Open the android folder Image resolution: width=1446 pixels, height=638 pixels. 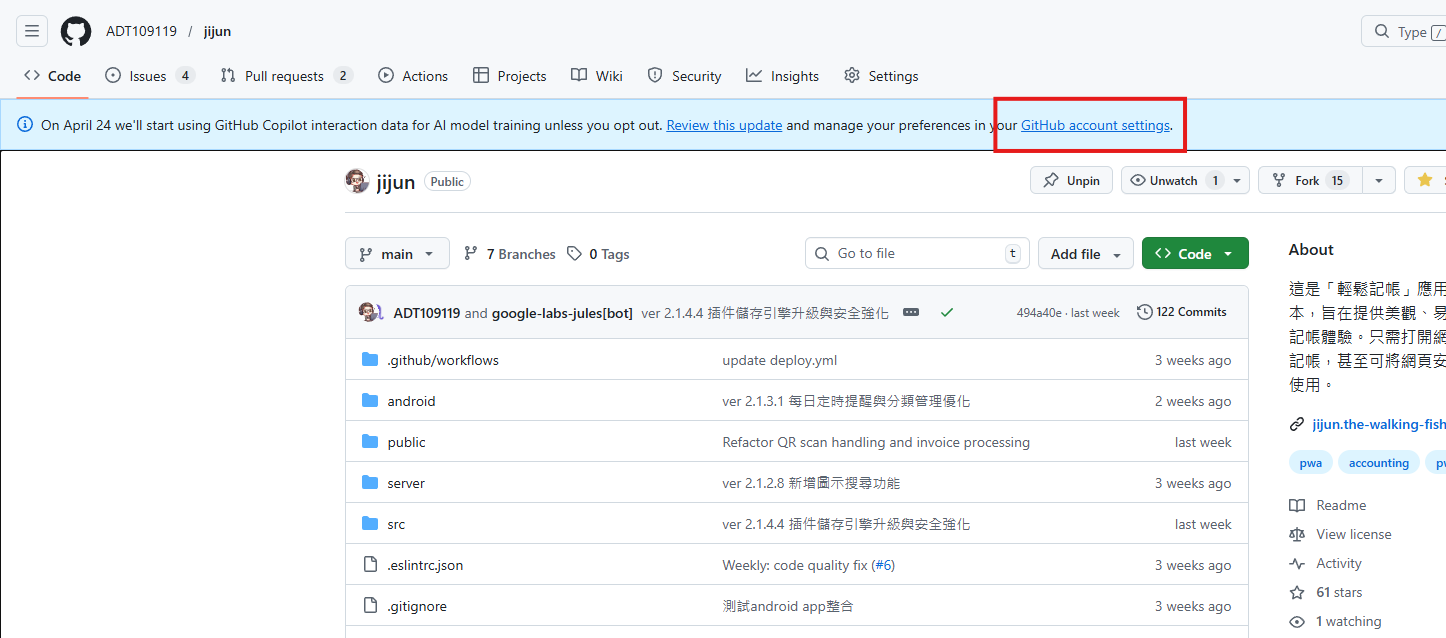click(x=411, y=401)
